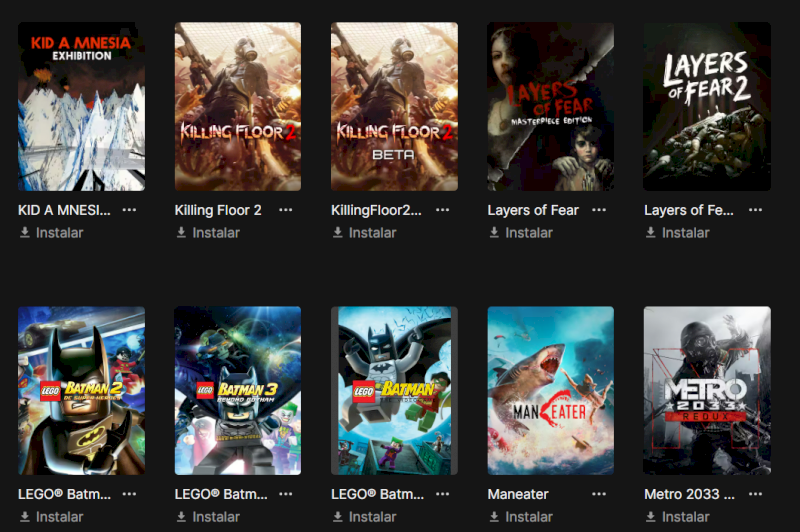Open three-dot menu under LEGO Batman 2 cover
This screenshot has width=800, height=532.
click(x=130, y=494)
